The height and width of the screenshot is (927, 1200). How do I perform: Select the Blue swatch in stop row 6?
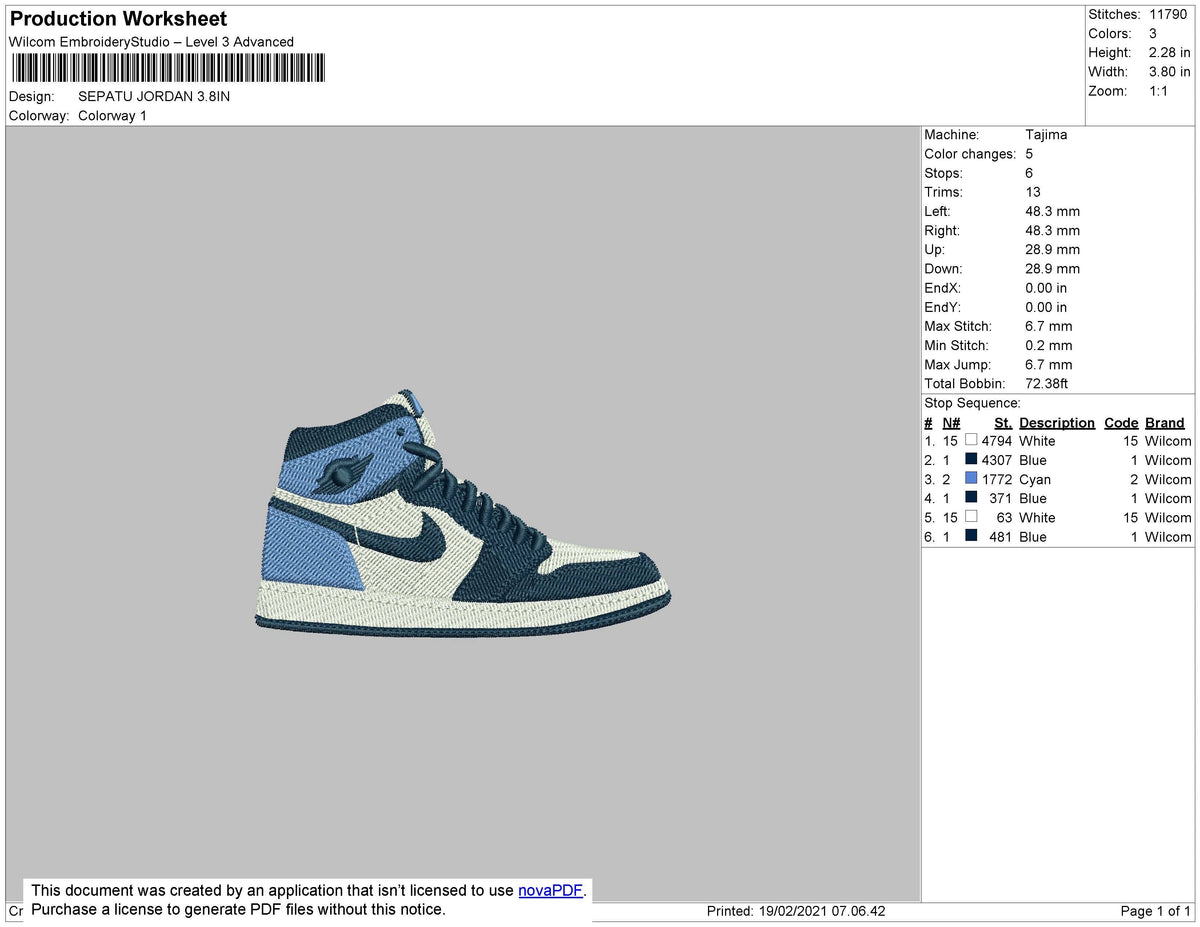tap(971, 536)
